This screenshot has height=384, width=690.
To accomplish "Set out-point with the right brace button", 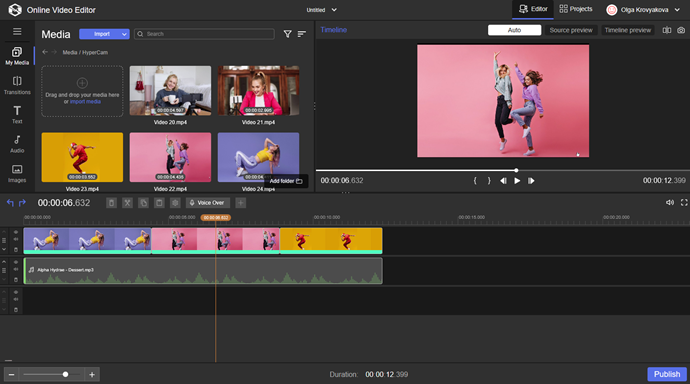I will pyautogui.click(x=489, y=180).
